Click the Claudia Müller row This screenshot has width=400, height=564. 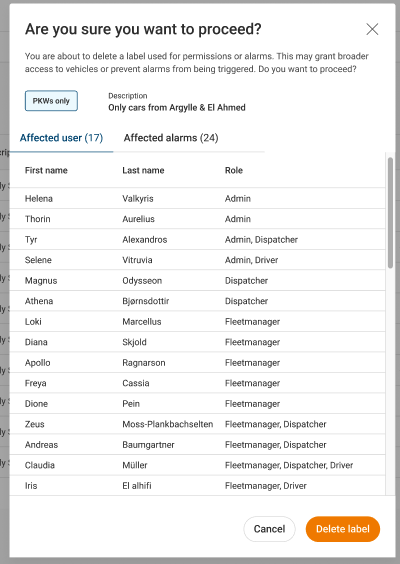[197, 465]
